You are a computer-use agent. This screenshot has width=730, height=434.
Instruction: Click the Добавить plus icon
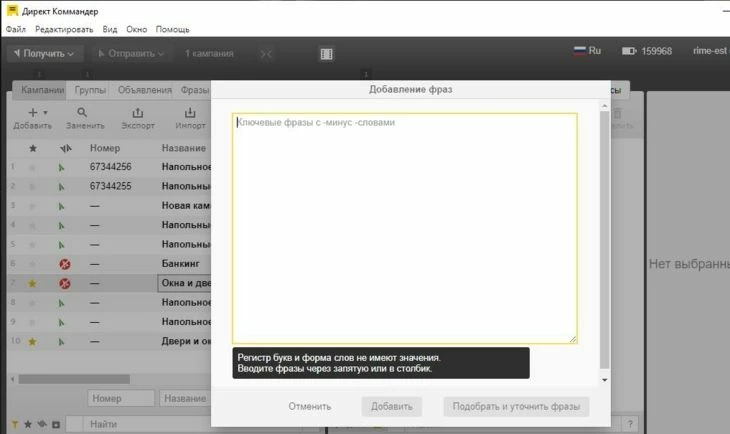click(x=33, y=112)
